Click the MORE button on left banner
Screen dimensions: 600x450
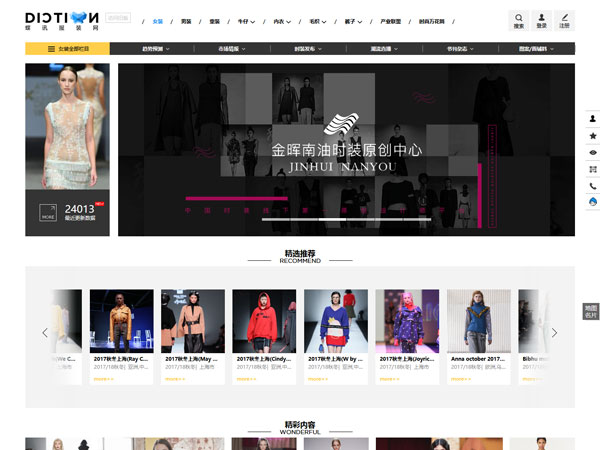[x=47, y=213]
